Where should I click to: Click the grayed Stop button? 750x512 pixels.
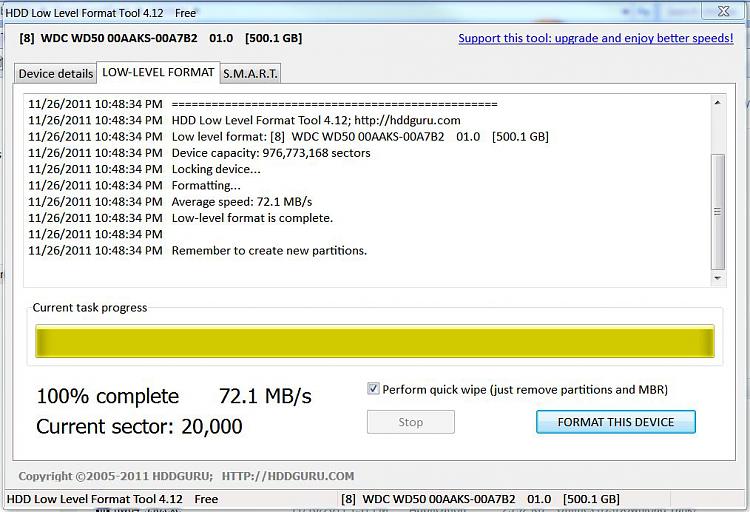(410, 422)
